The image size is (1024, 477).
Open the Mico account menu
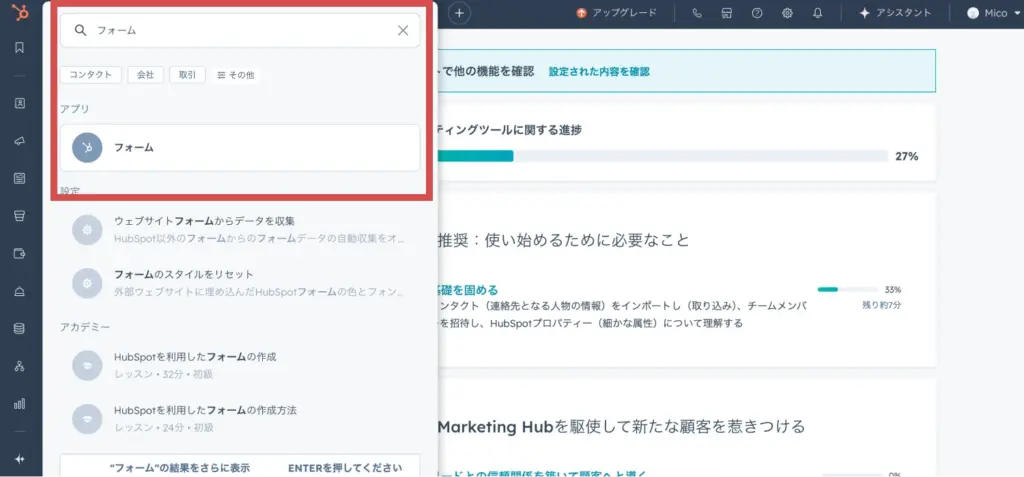pyautogui.click(x=989, y=13)
